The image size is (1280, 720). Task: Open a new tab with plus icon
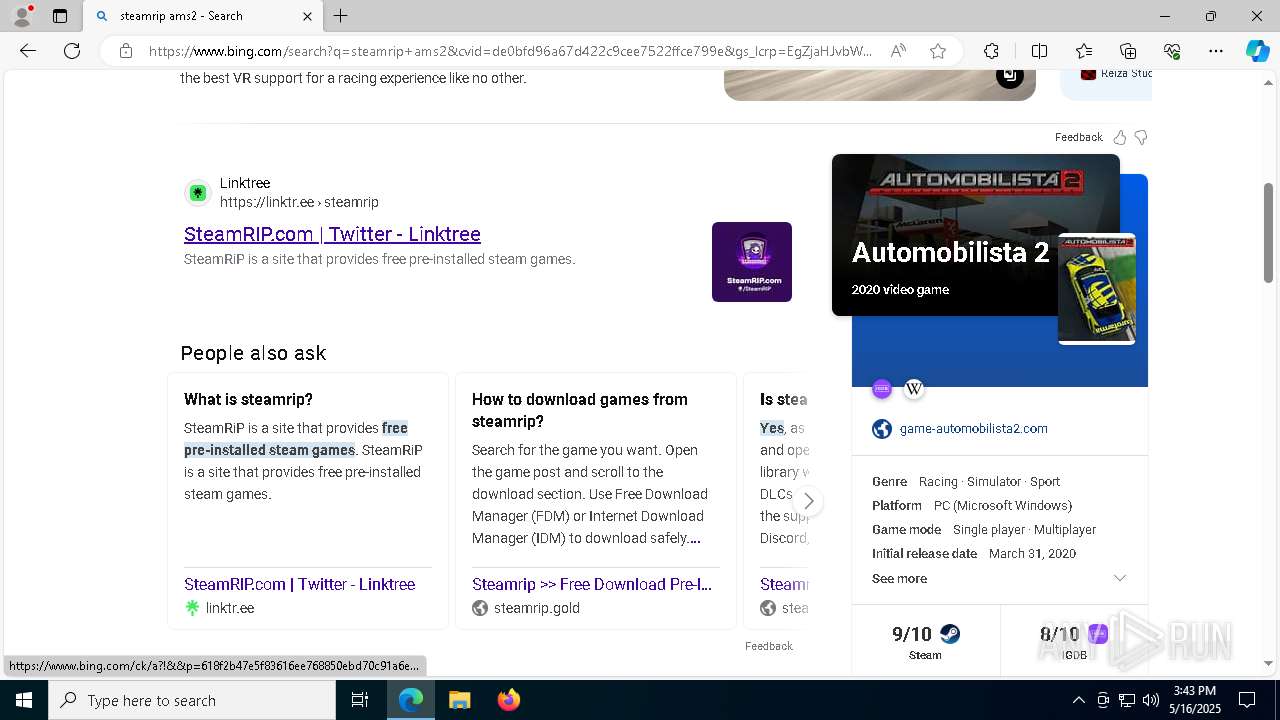point(341,16)
